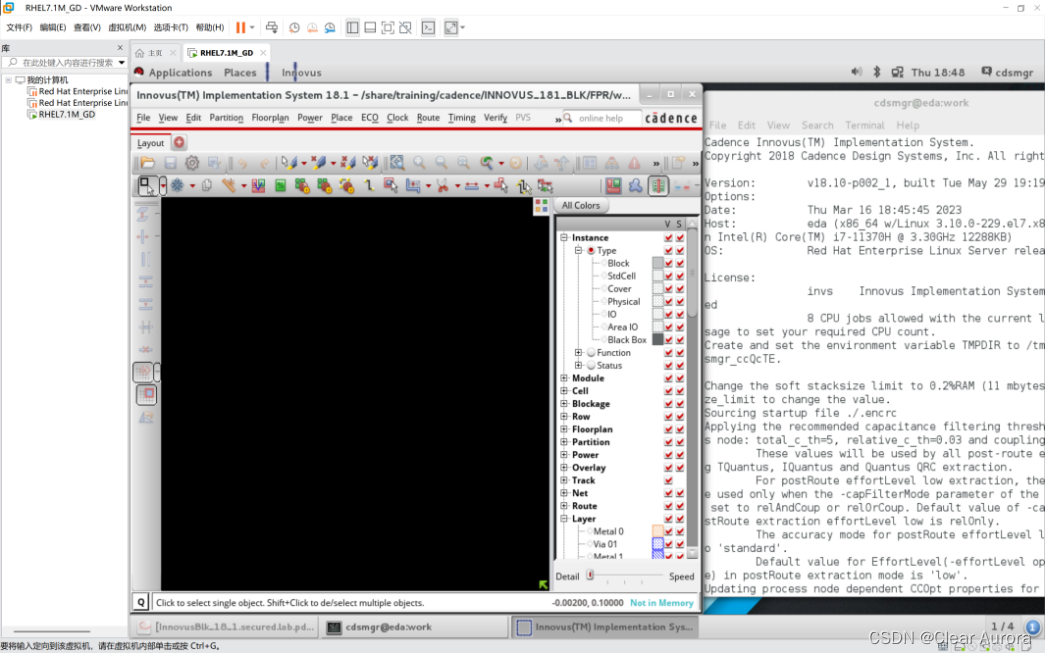The width and height of the screenshot is (1046, 654).
Task: Collapse the Instance tree node
Action: (x=564, y=237)
